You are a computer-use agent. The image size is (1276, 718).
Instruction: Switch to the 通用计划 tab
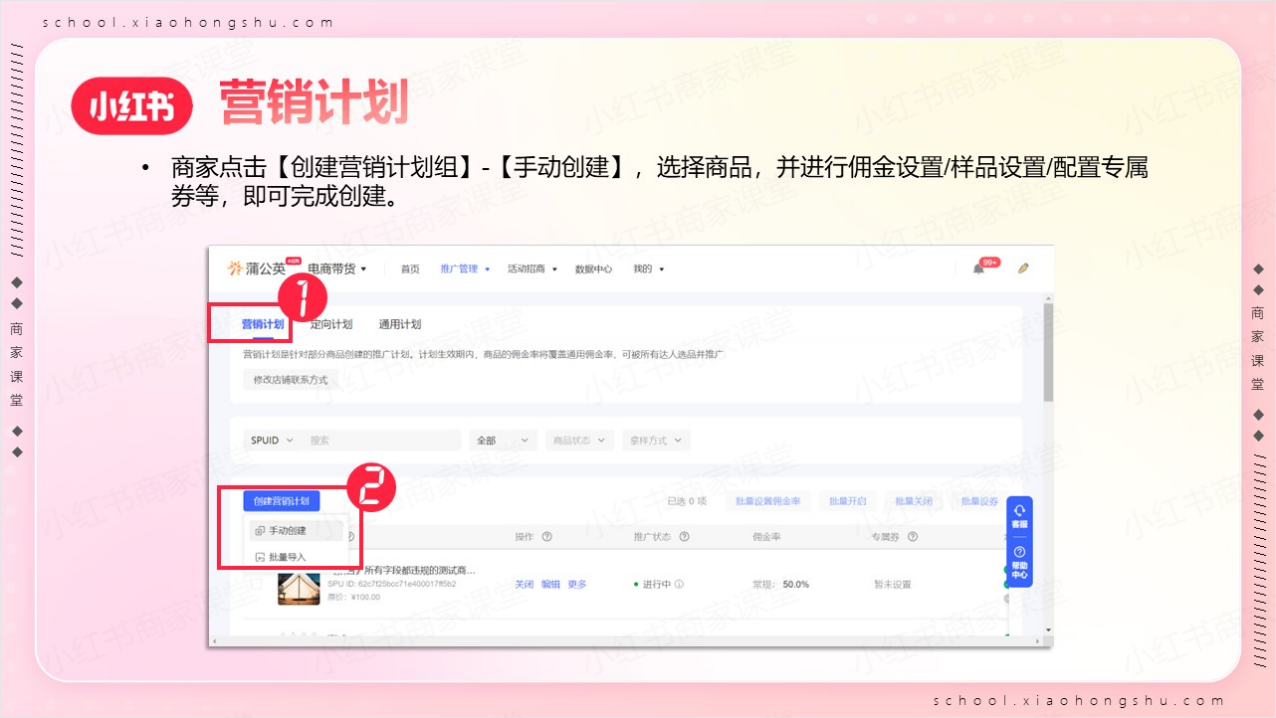click(x=400, y=324)
